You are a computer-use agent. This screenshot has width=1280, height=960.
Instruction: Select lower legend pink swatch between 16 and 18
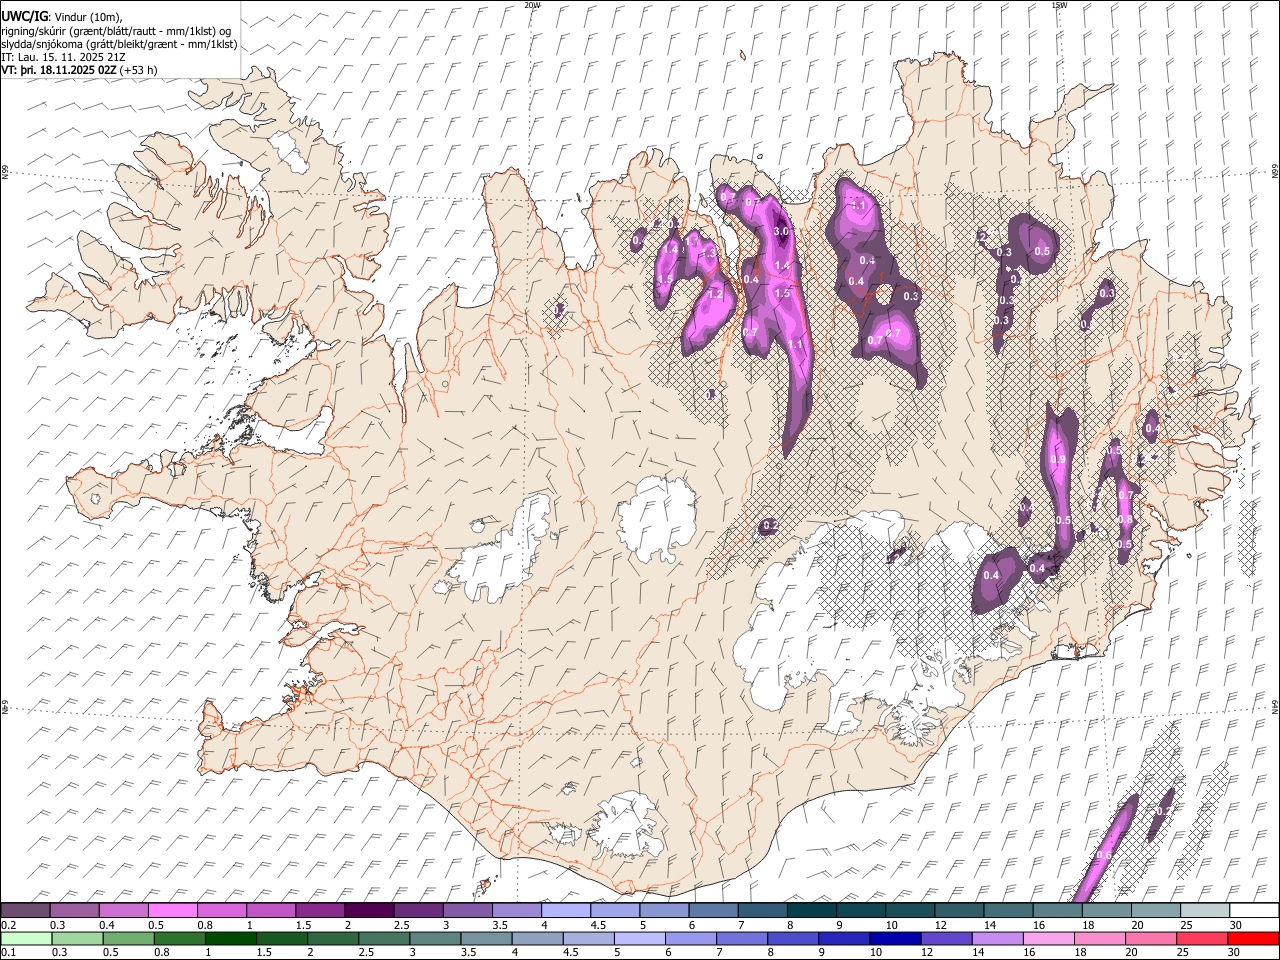1049,938
